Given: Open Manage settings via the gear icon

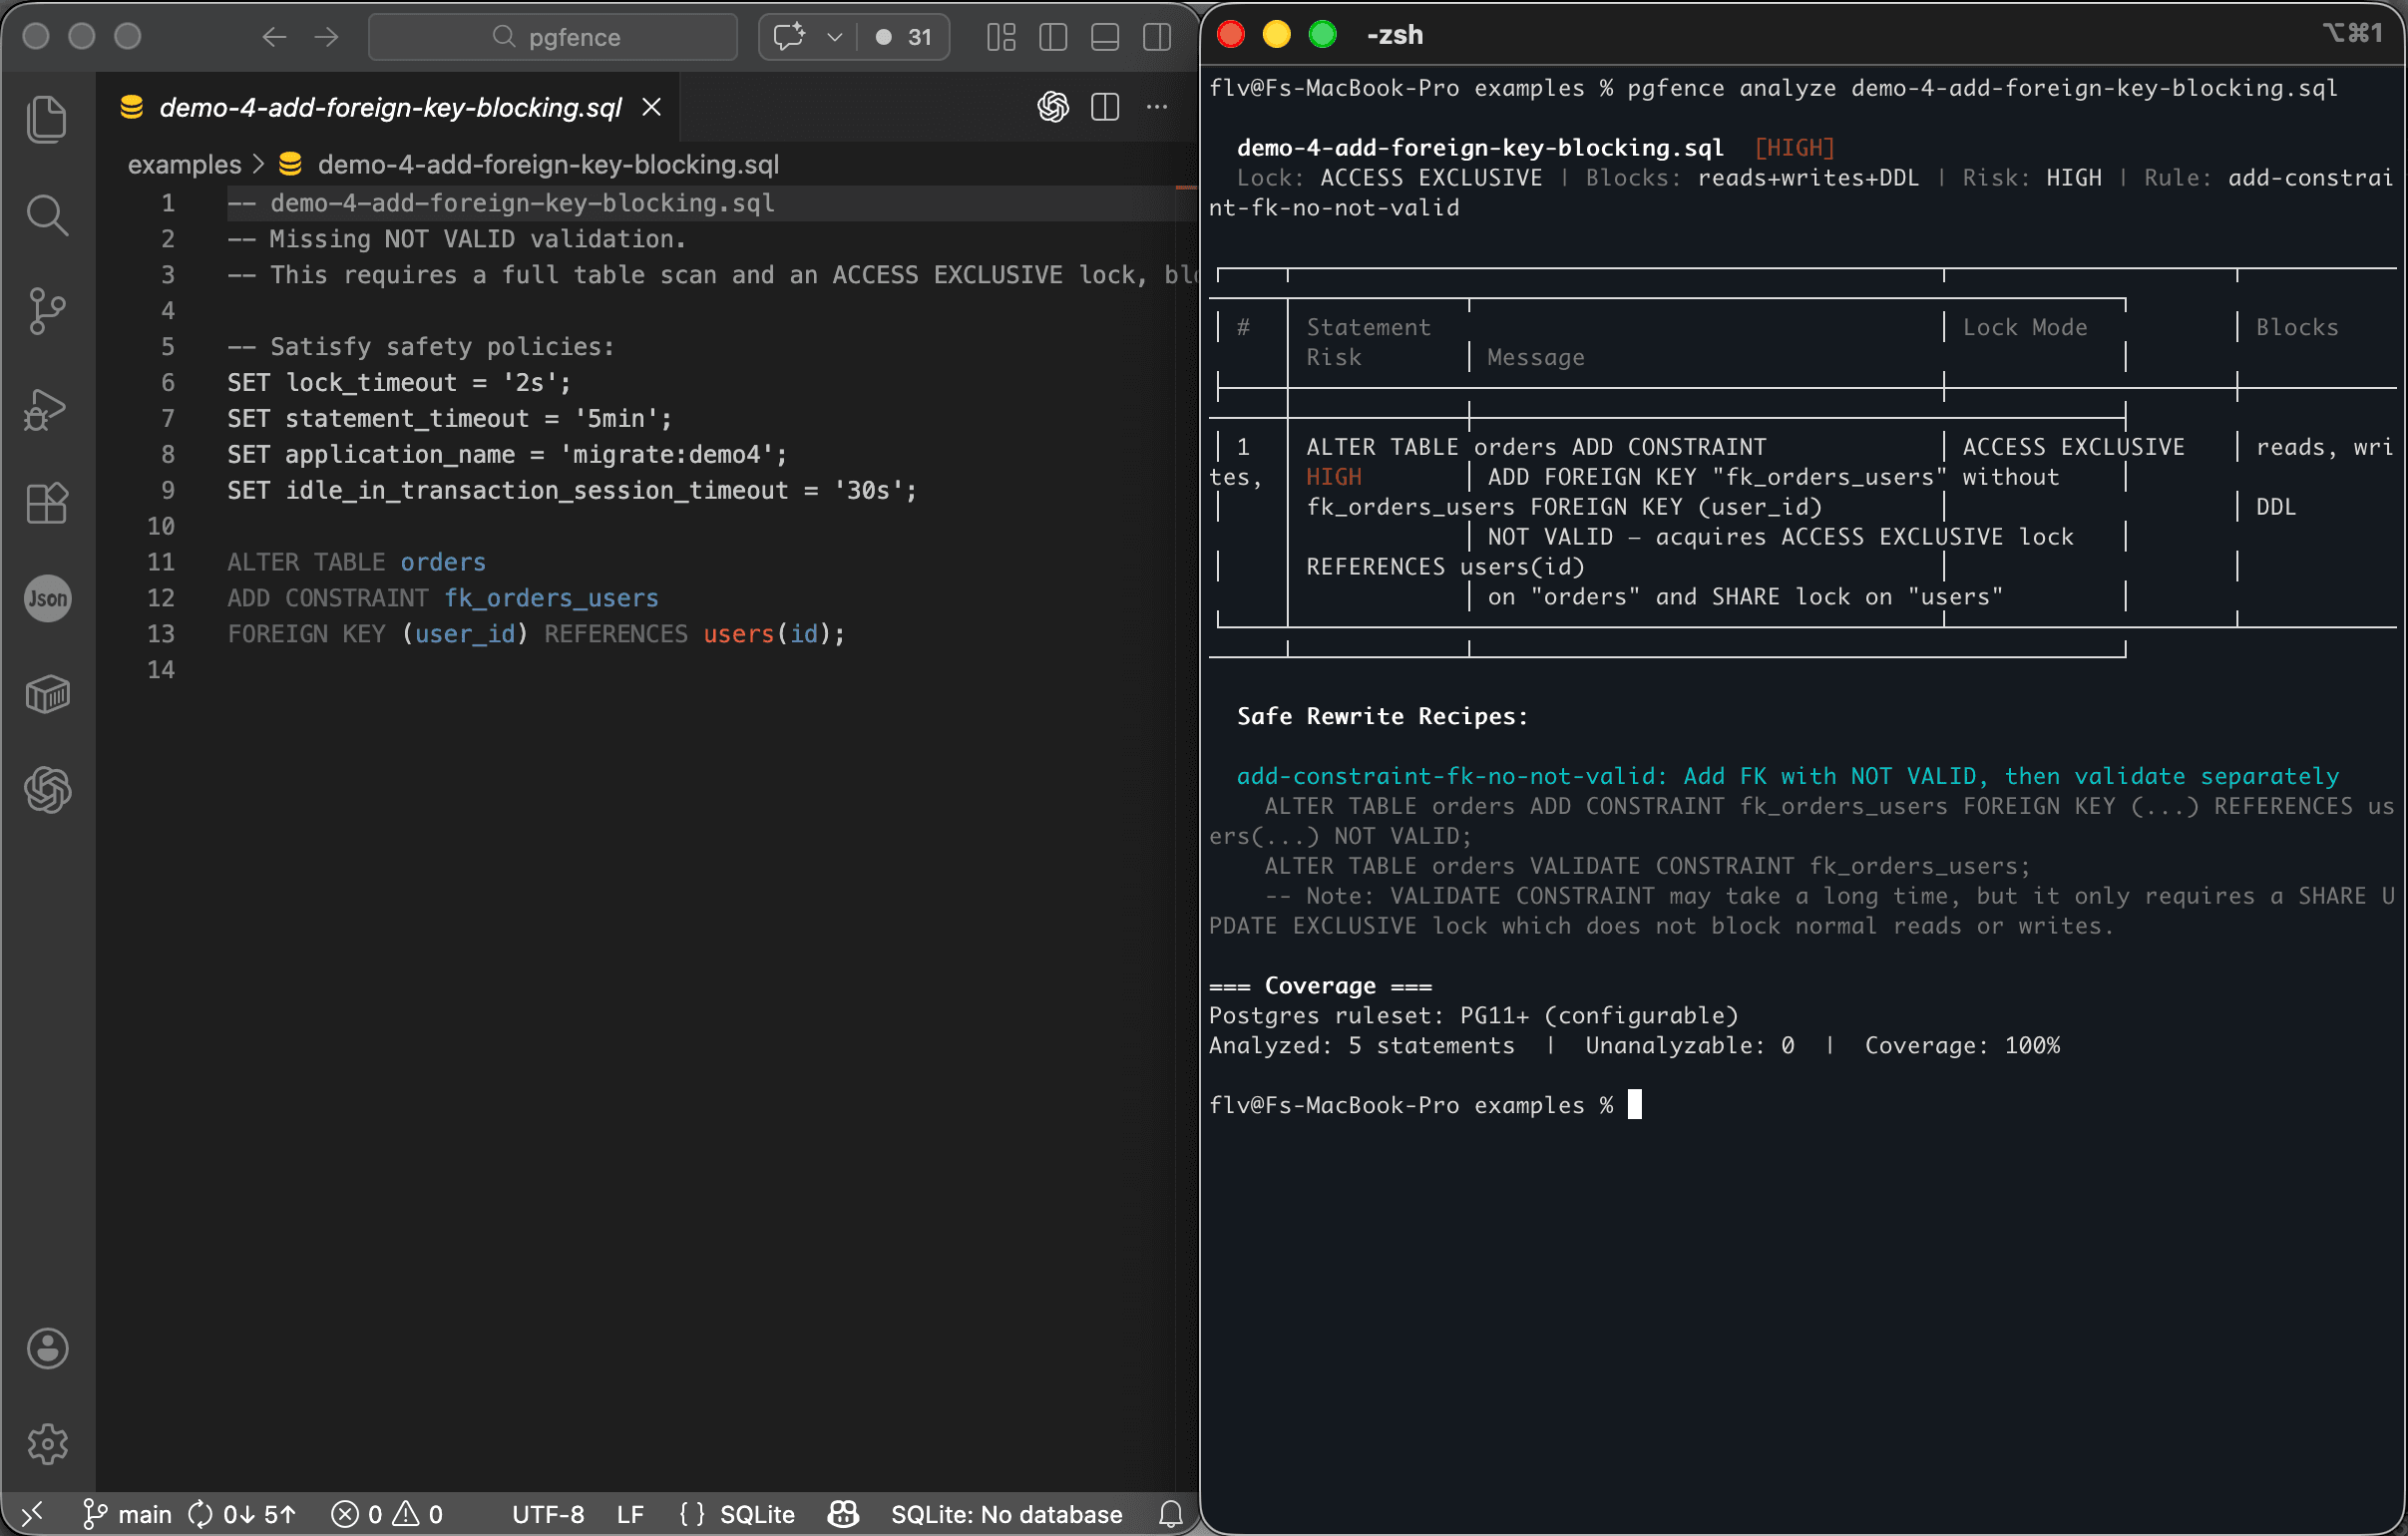Looking at the screenshot, I should [47, 1443].
